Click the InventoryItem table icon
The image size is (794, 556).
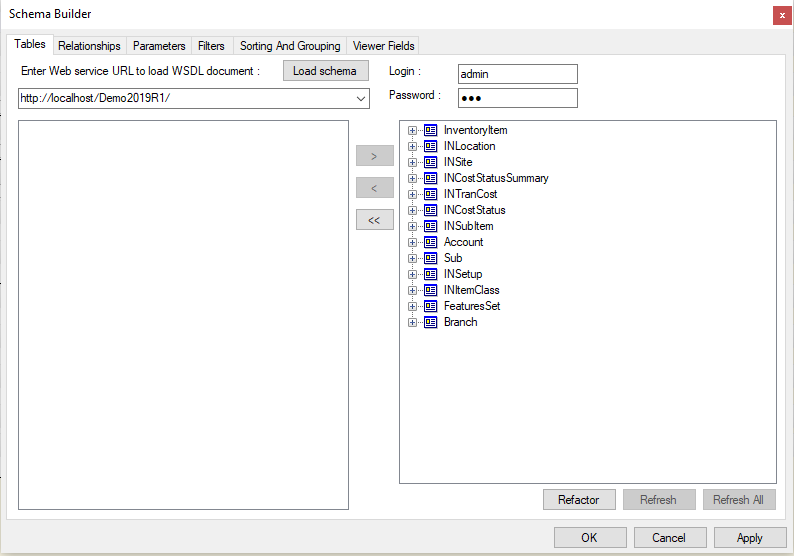click(x=431, y=130)
